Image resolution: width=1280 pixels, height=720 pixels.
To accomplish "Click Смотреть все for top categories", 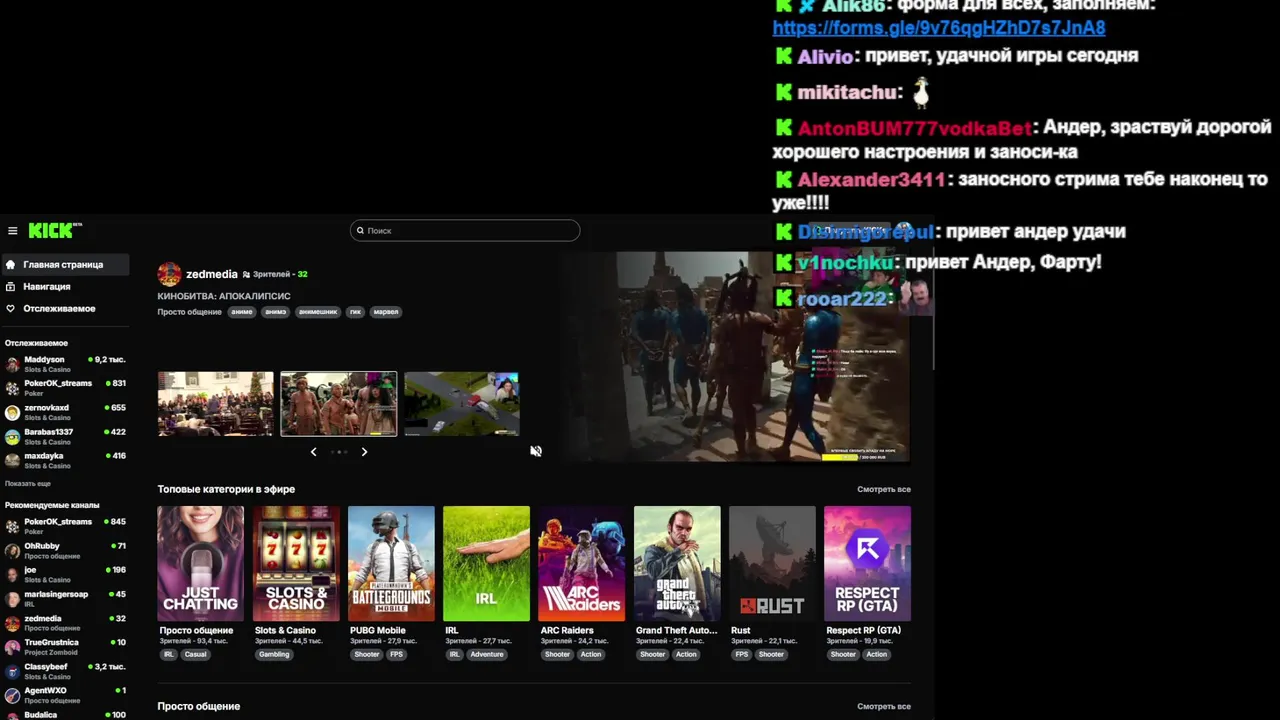I will 884,489.
